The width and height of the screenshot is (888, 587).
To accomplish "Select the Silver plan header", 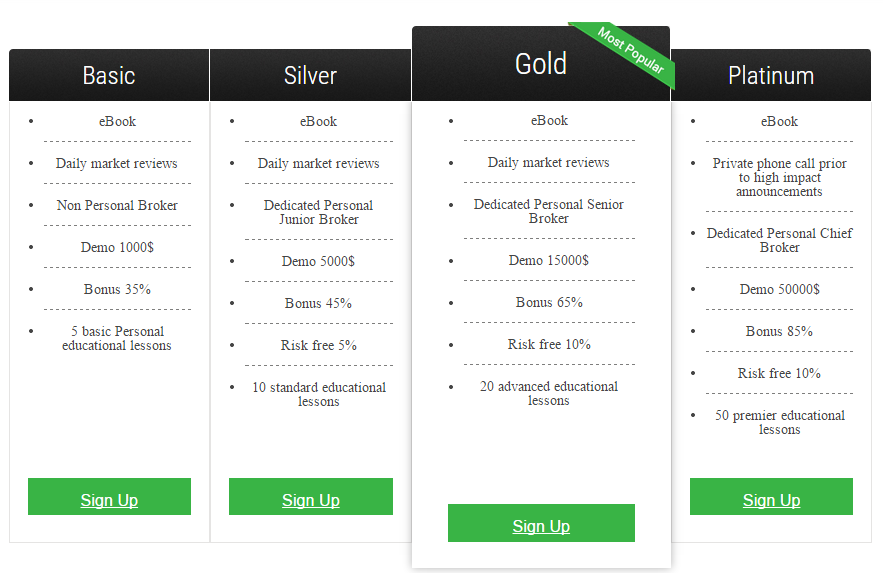I will (310, 75).
